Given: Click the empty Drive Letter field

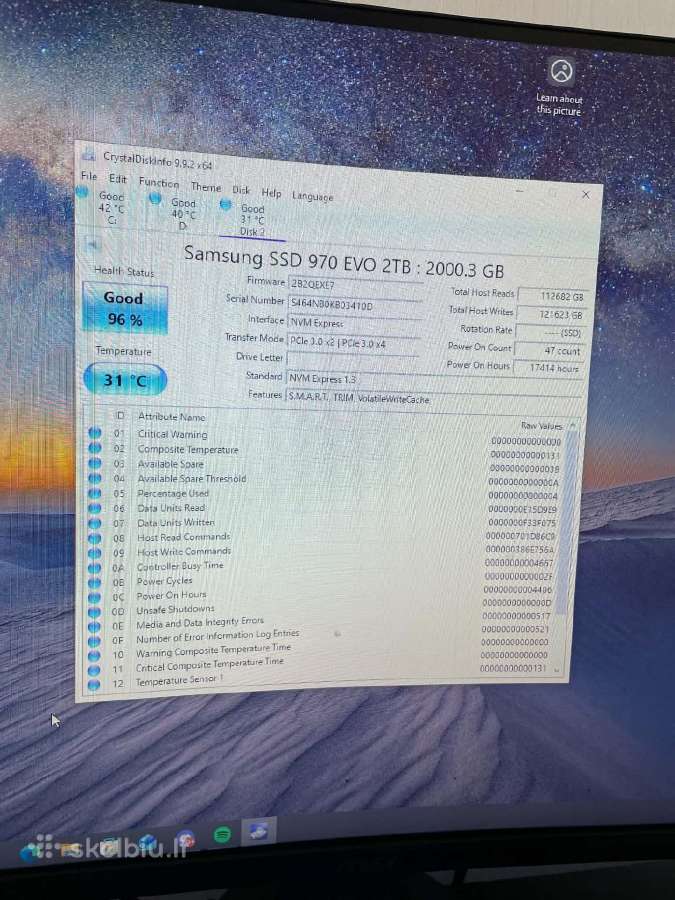Looking at the screenshot, I should (x=352, y=360).
